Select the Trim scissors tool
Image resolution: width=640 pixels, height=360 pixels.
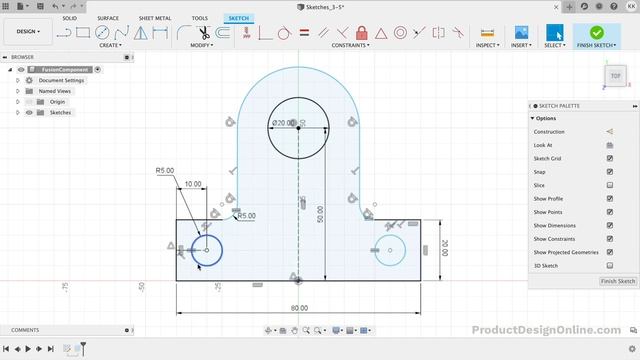[x=203, y=33]
